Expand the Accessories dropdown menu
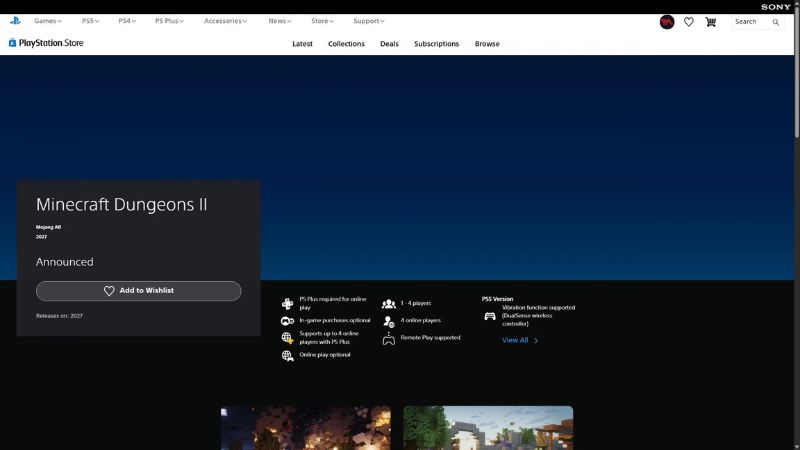Viewport: 800px width, 450px height. pos(226,21)
